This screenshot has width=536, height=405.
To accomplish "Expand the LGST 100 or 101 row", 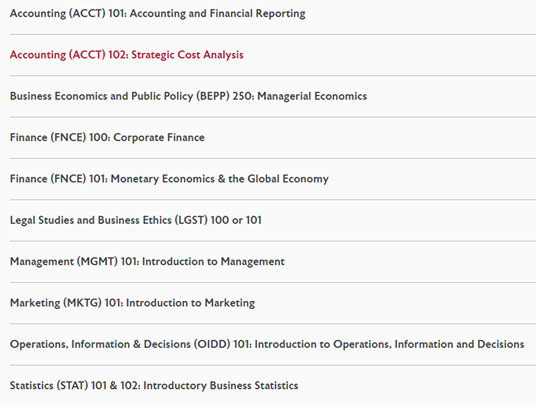I will (273, 220).
